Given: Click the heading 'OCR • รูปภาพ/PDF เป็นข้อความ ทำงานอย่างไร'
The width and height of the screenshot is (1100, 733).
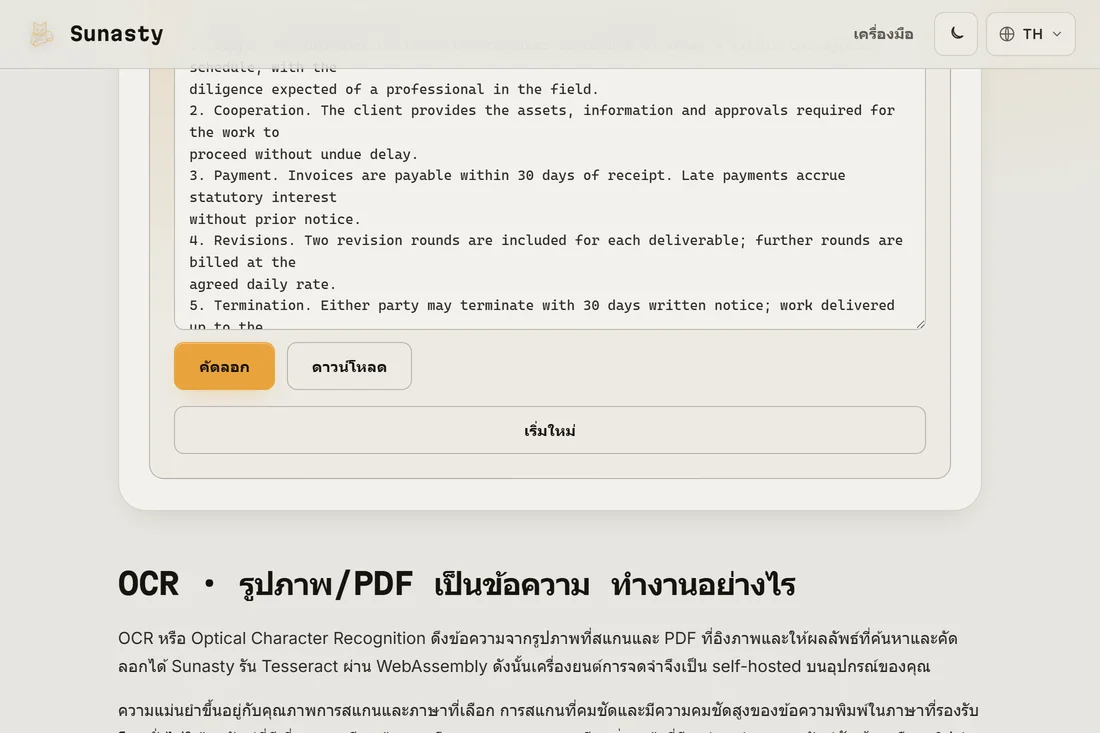Looking at the screenshot, I should coord(457,584).
